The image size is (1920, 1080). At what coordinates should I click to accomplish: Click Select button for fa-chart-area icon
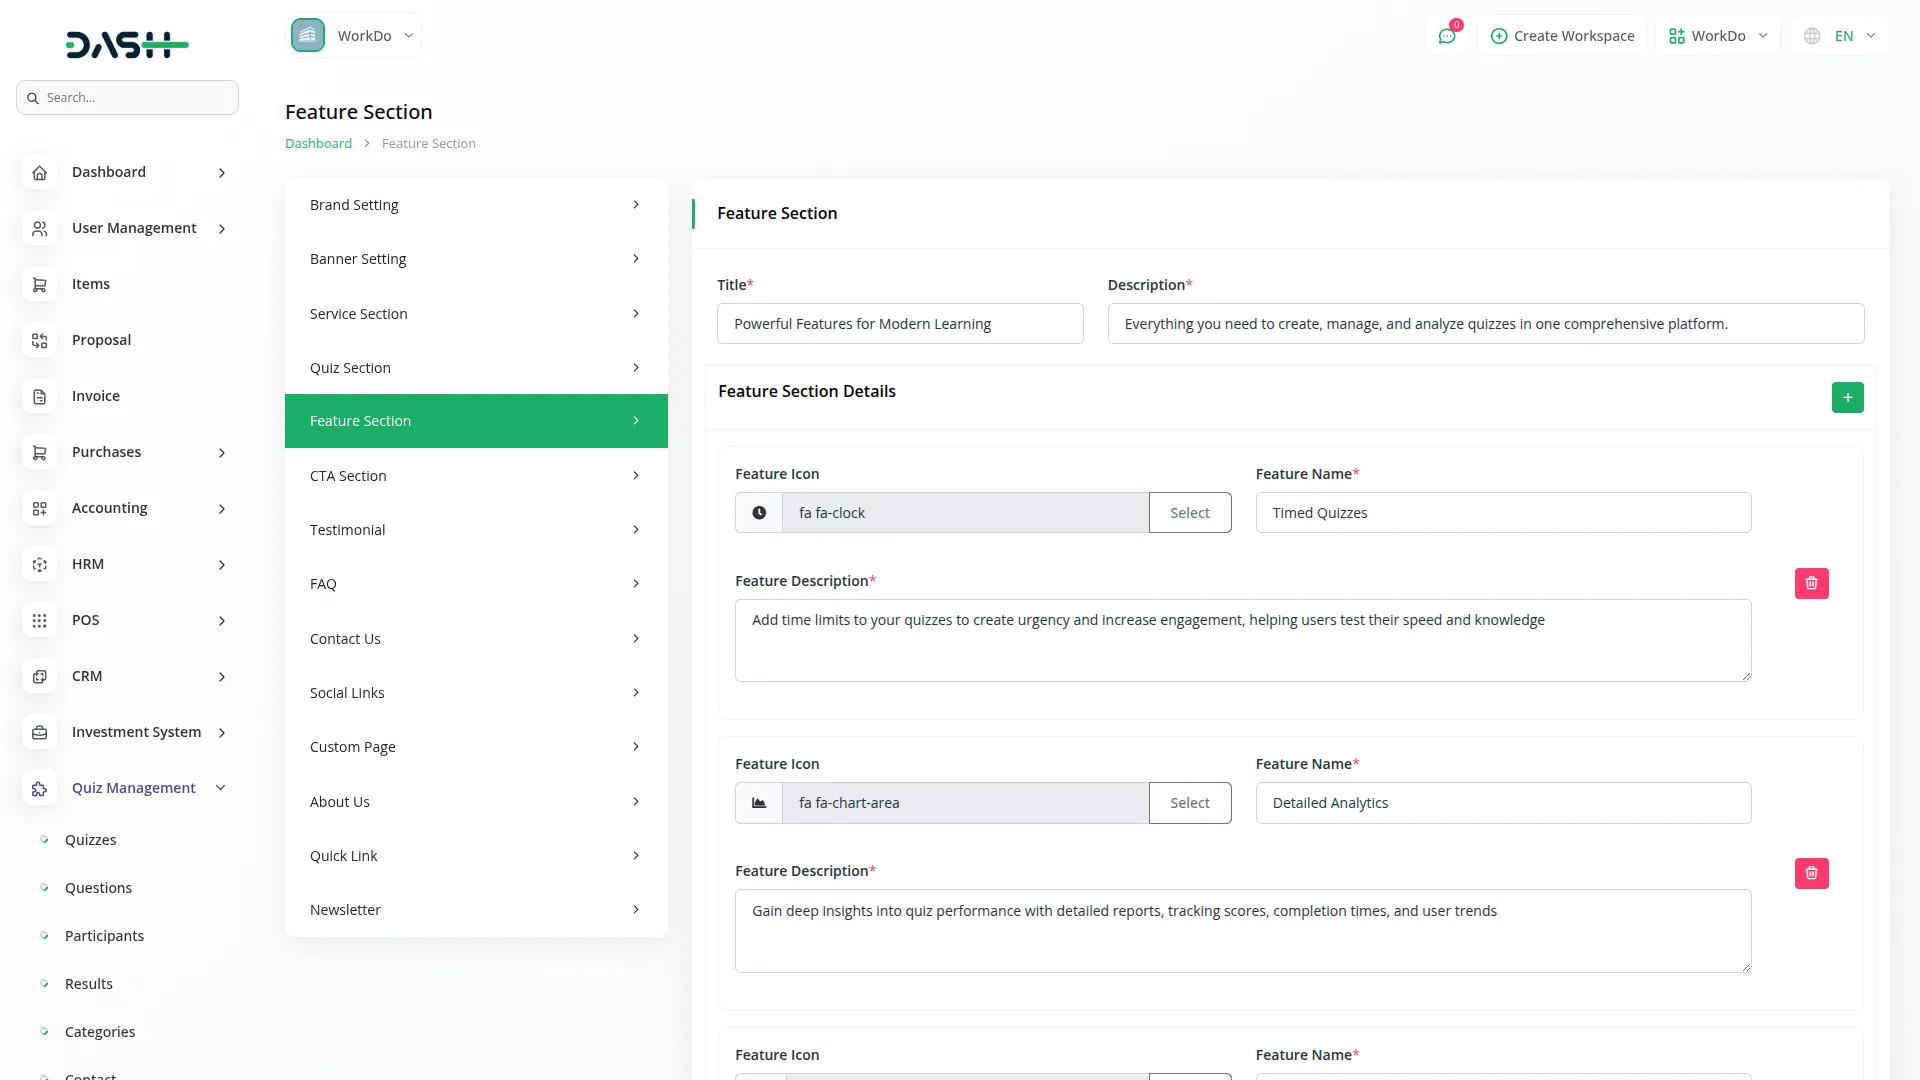[1189, 803]
